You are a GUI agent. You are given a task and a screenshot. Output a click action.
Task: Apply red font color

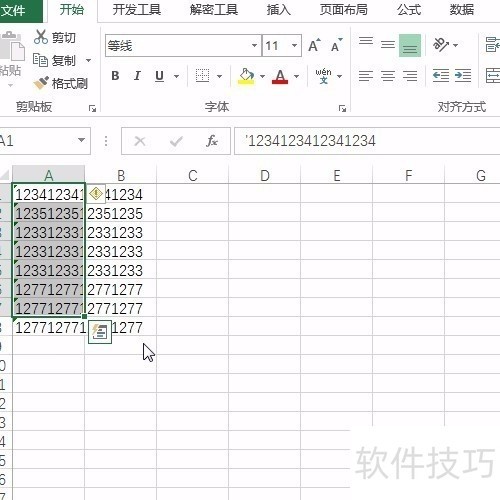[x=280, y=76]
